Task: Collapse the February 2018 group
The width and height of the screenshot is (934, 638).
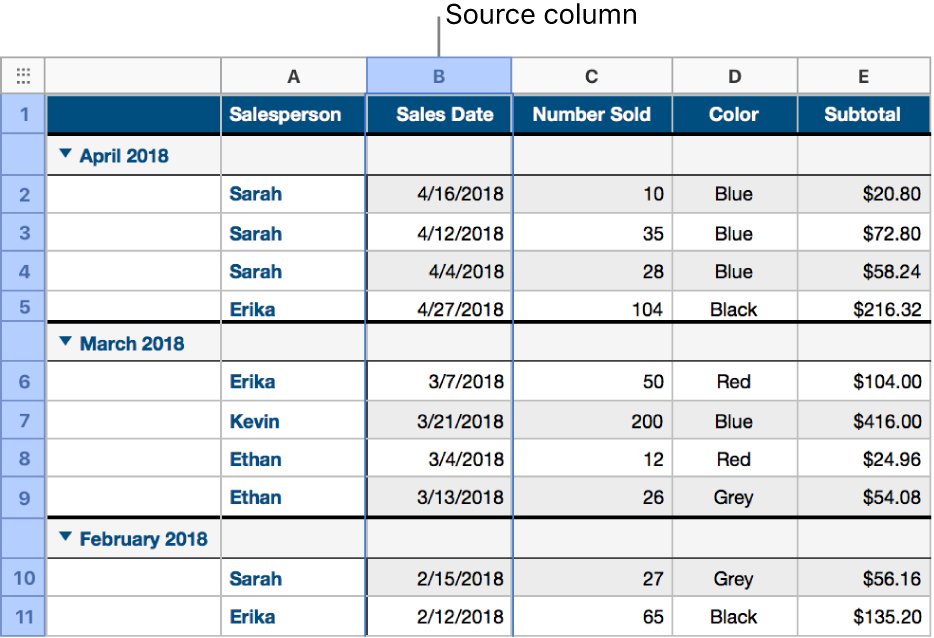Action: pyautogui.click(x=64, y=538)
